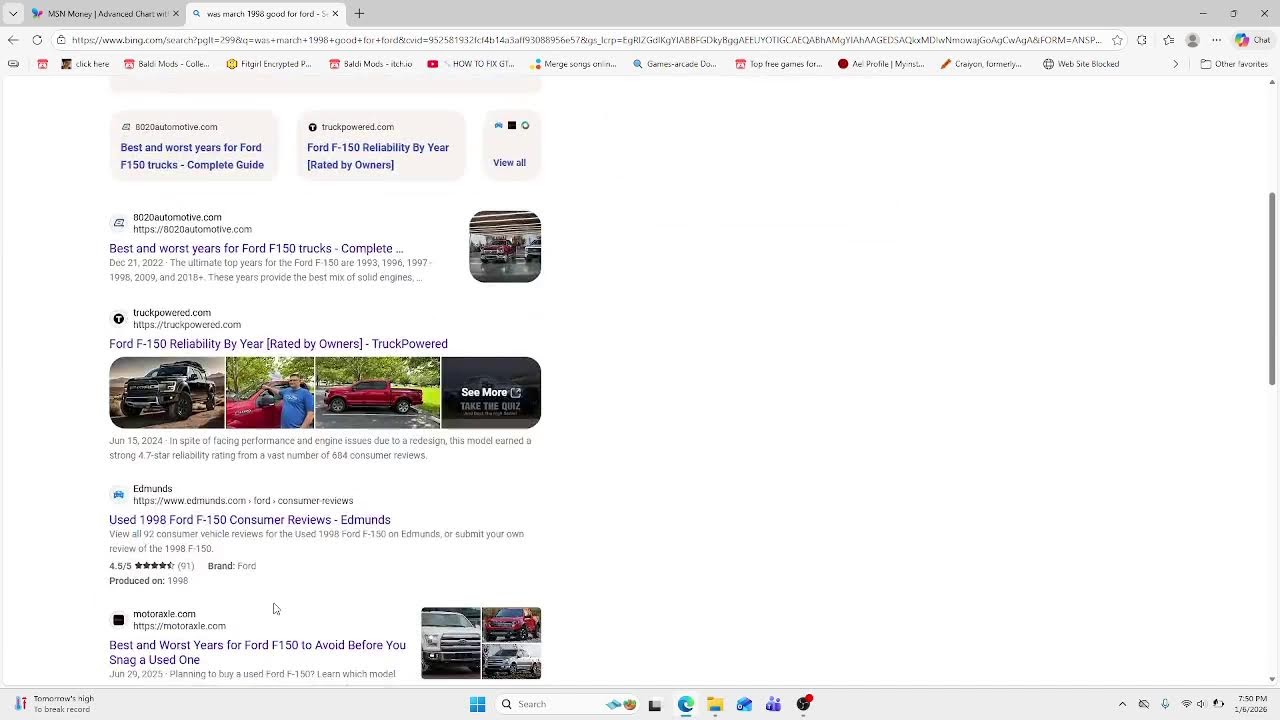Open the Ael Profile bookmark
Screen dimensions: 1280x720
881,64
